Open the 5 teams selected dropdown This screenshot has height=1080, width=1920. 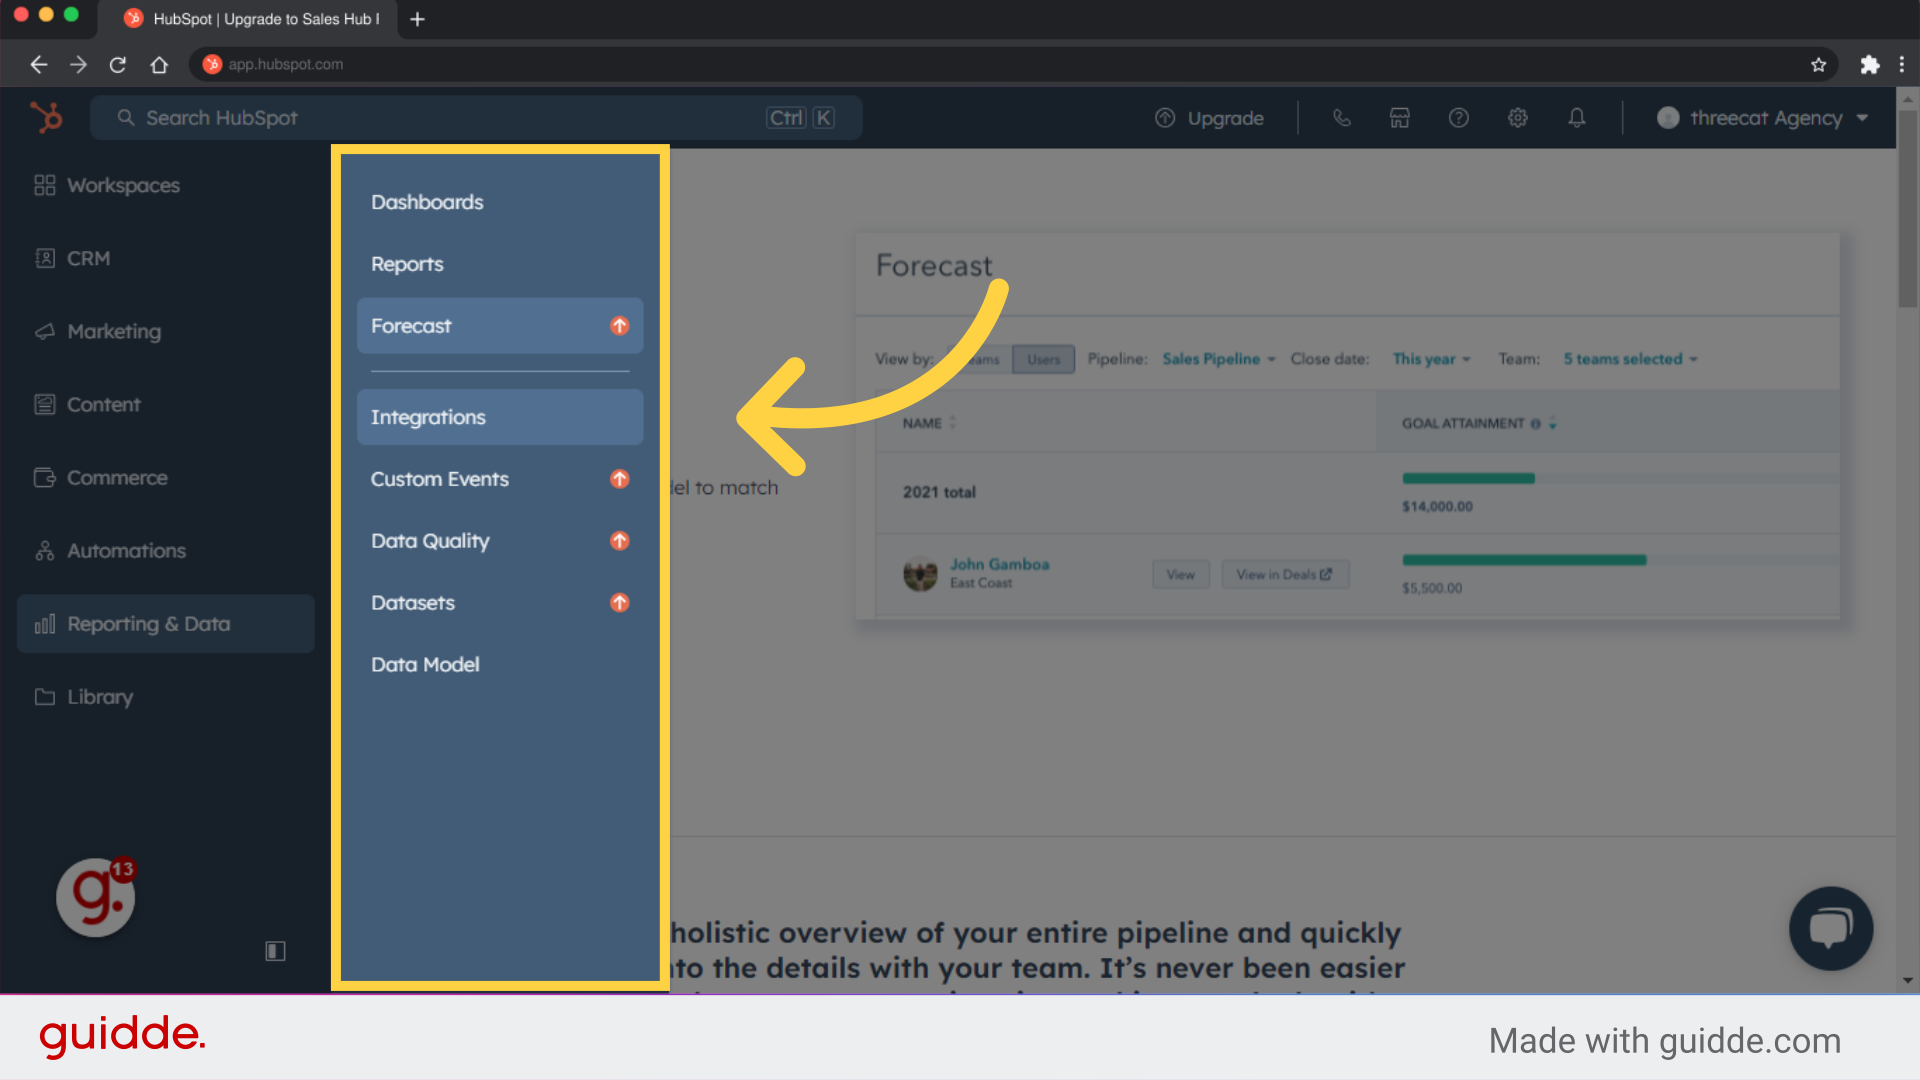tap(1628, 359)
